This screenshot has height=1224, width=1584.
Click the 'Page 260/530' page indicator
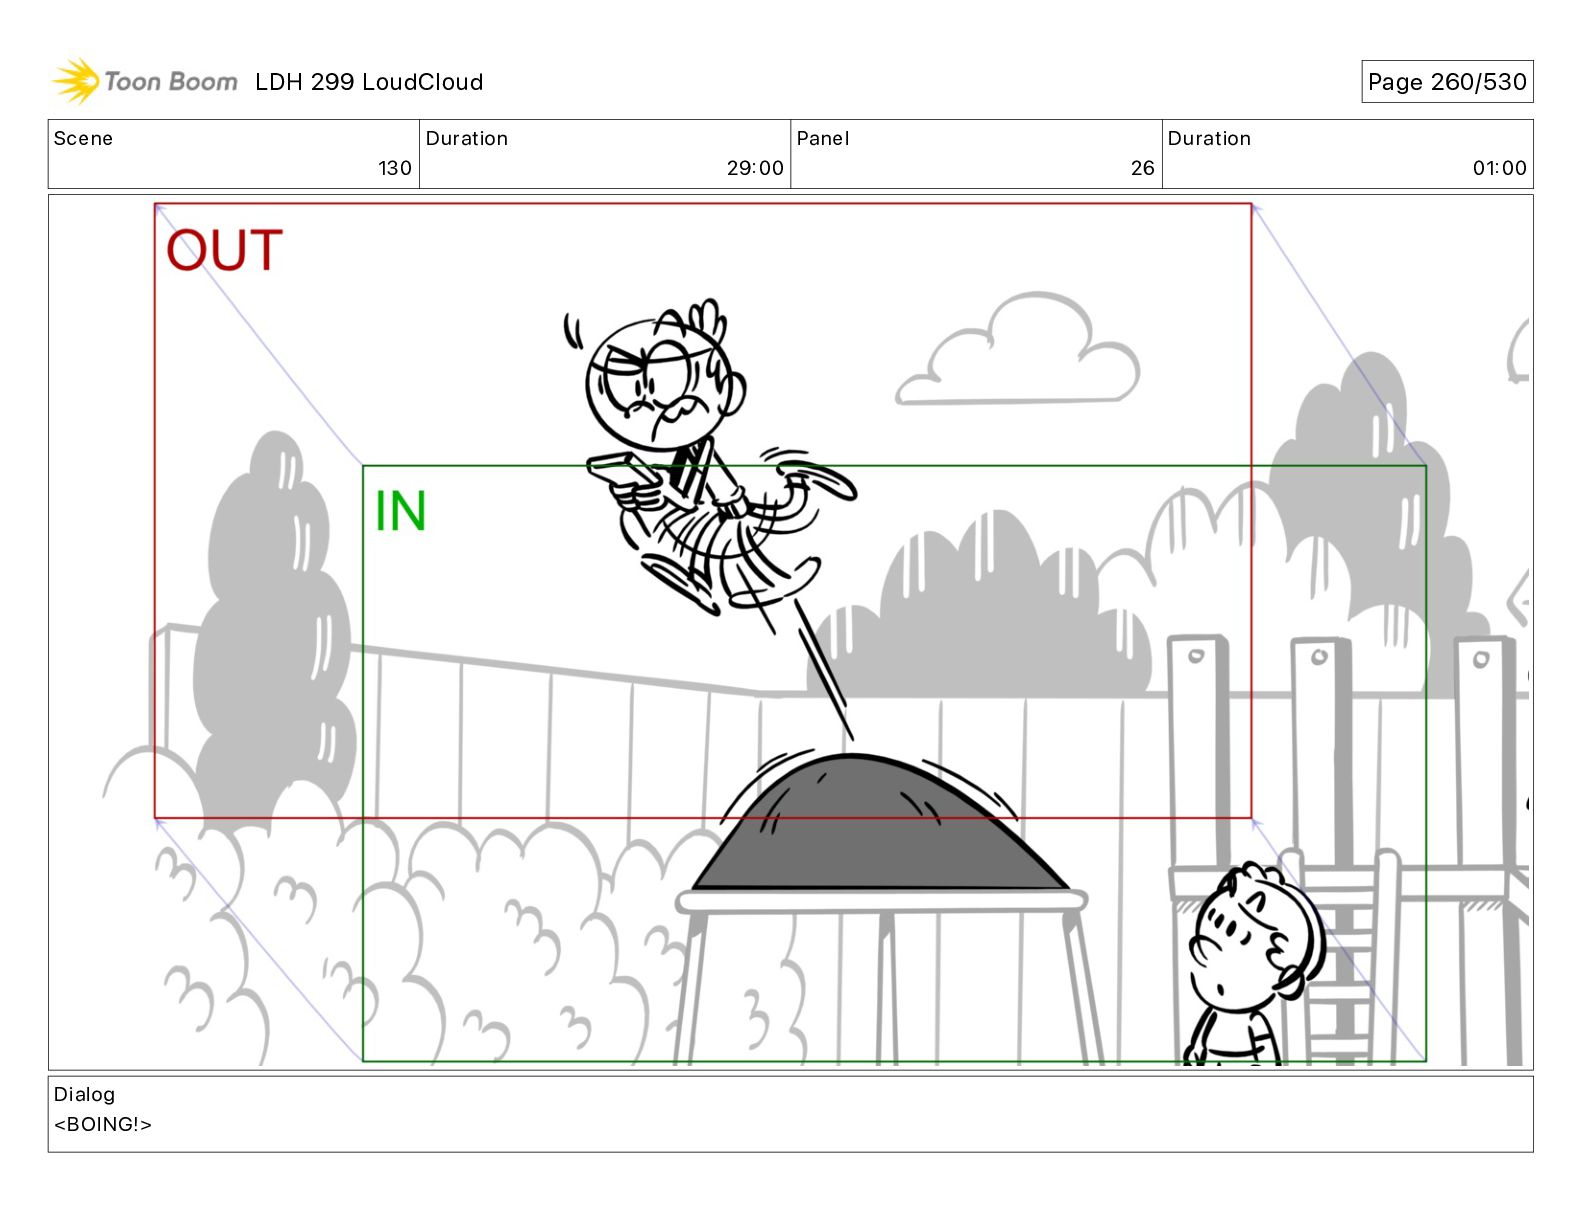tap(1447, 82)
